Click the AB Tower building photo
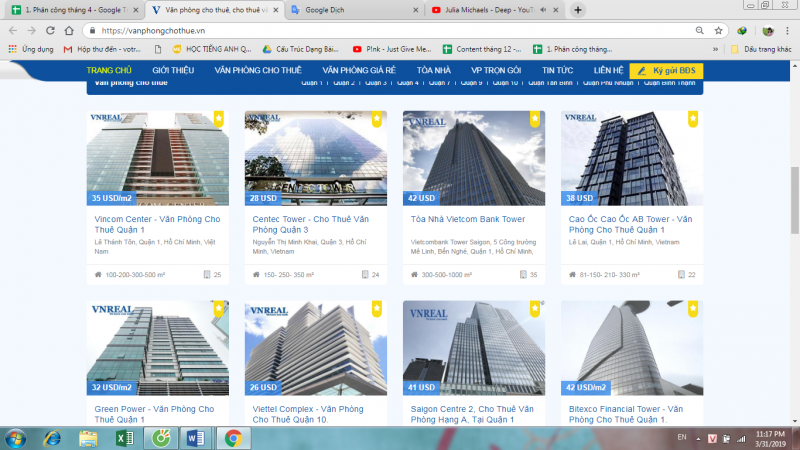Image resolution: width=800 pixels, height=450 pixels. [632, 158]
